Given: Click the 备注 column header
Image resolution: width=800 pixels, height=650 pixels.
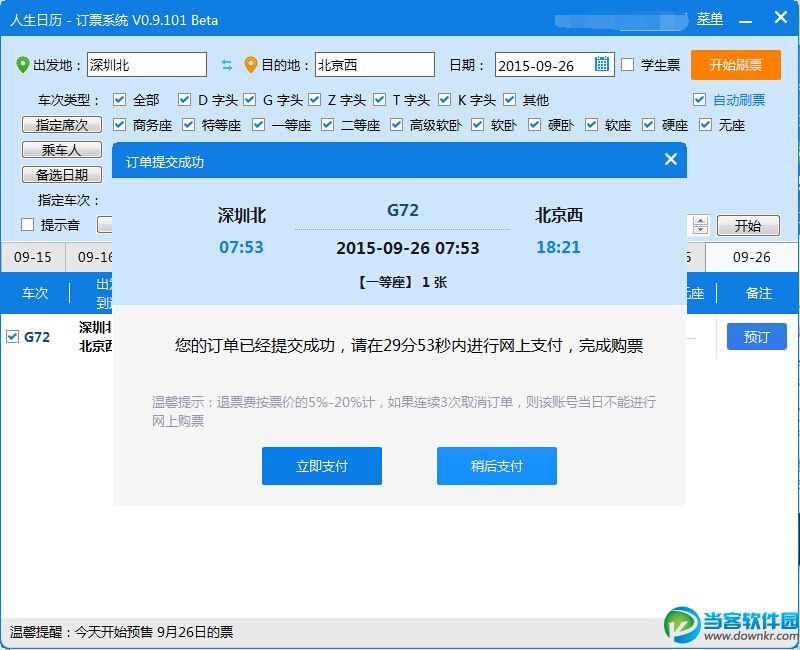Looking at the screenshot, I should click(759, 293).
